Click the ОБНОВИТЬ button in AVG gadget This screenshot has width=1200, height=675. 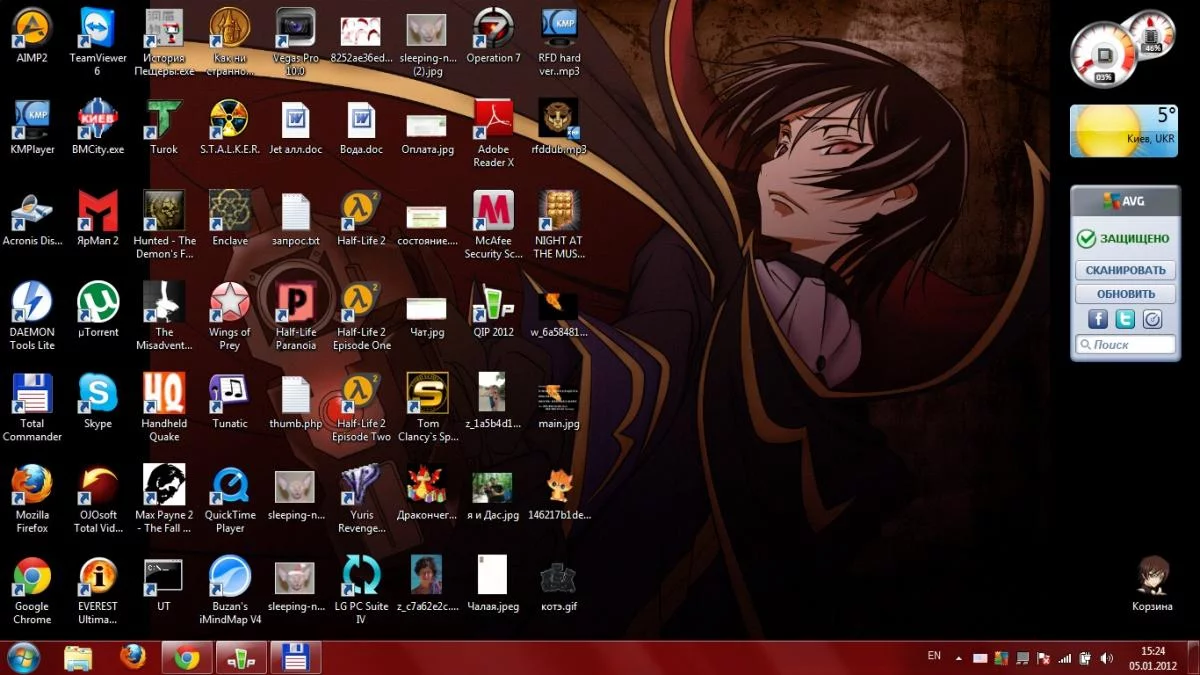point(1125,294)
